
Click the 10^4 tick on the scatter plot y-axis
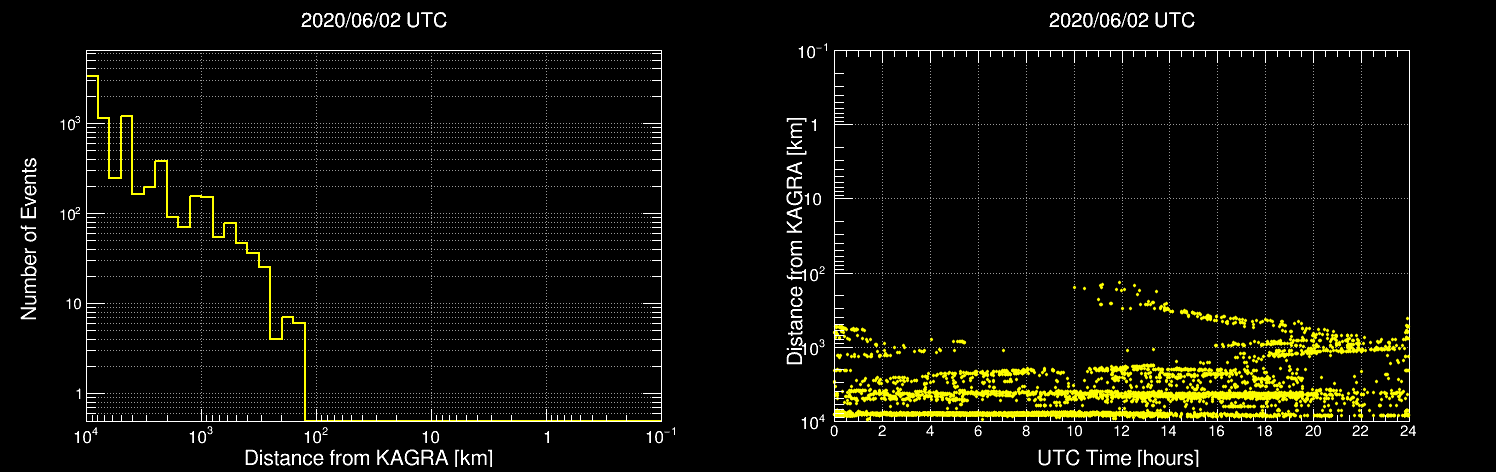pyautogui.click(x=813, y=421)
